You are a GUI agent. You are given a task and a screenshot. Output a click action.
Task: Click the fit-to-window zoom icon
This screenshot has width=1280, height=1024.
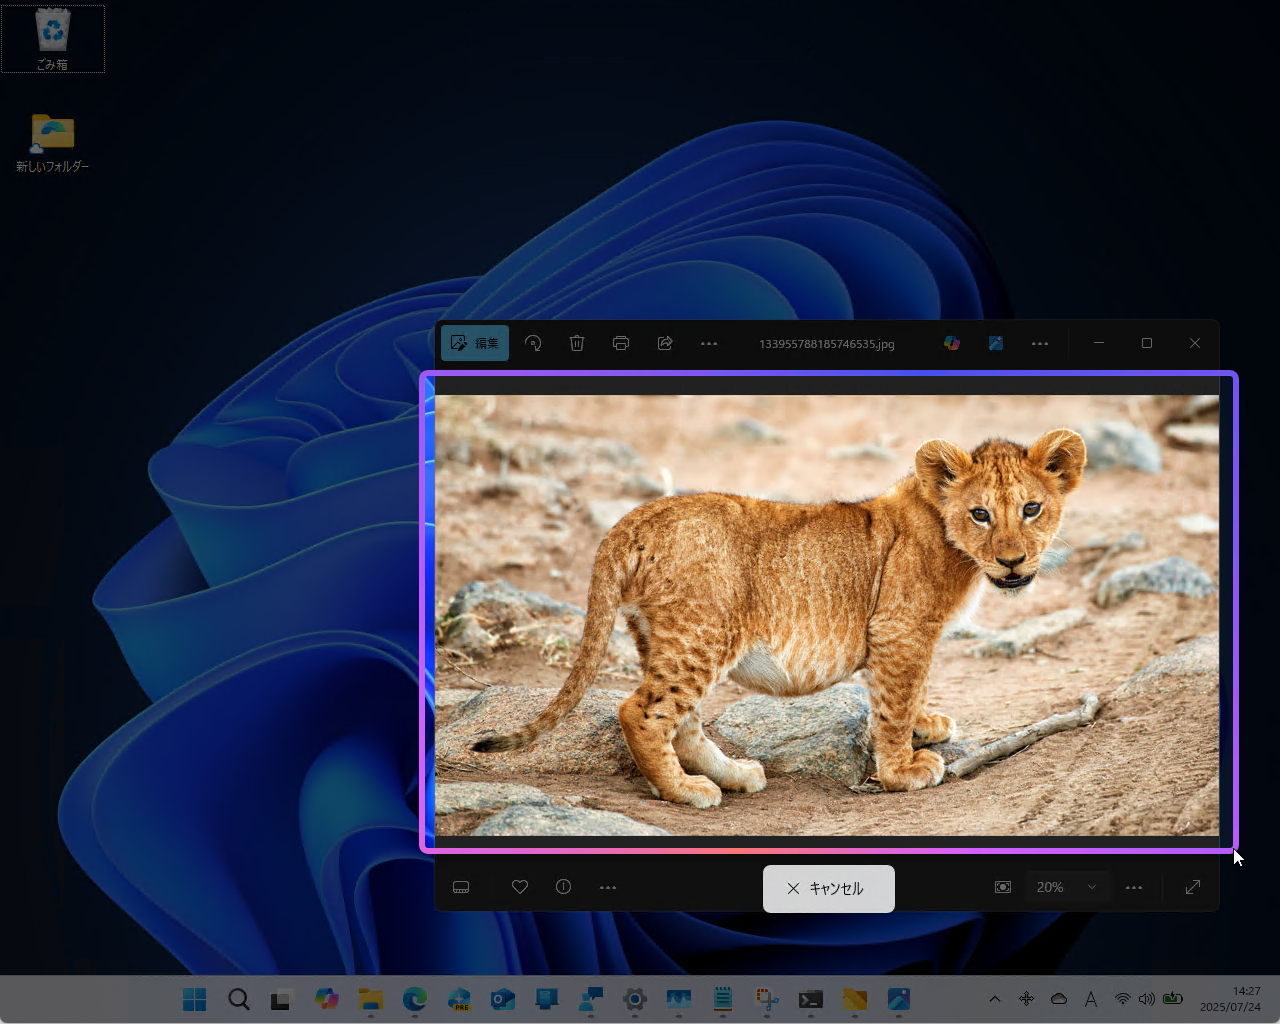pyautogui.click(x=1003, y=887)
